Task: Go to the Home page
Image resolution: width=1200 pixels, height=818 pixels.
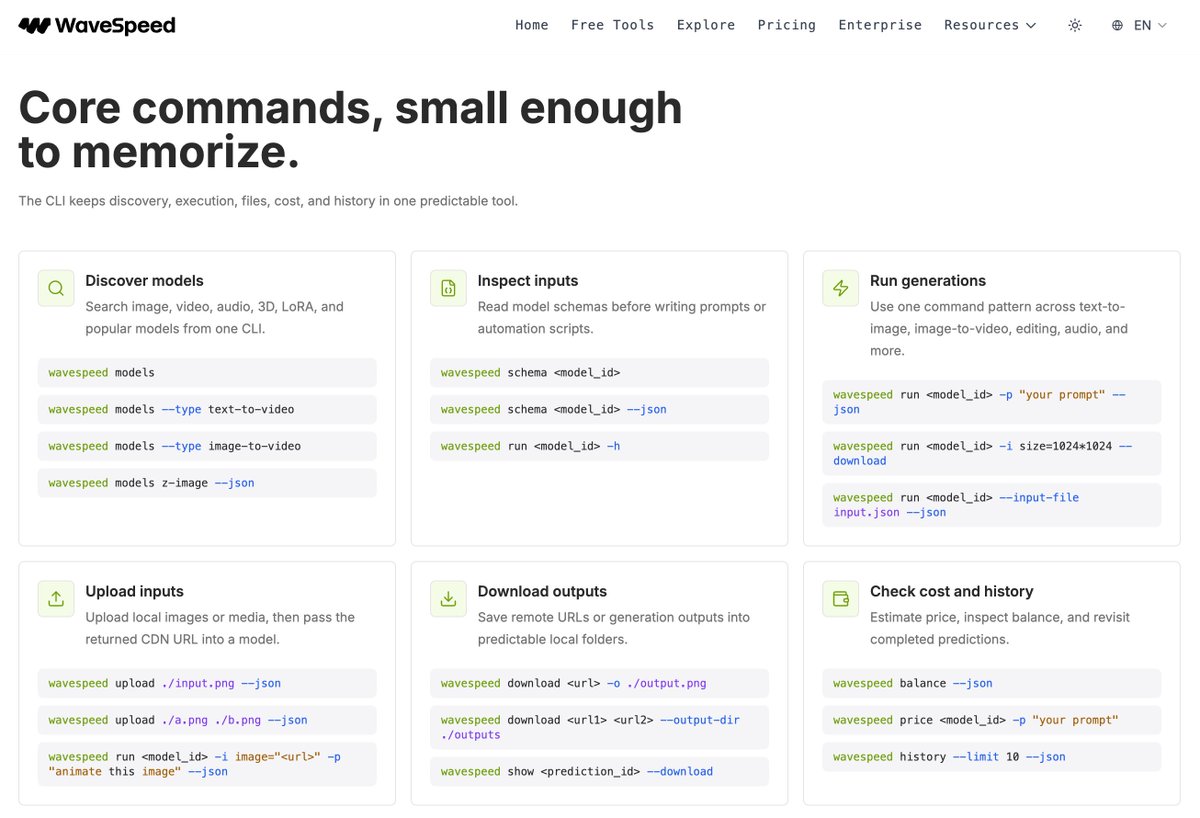Action: [532, 25]
